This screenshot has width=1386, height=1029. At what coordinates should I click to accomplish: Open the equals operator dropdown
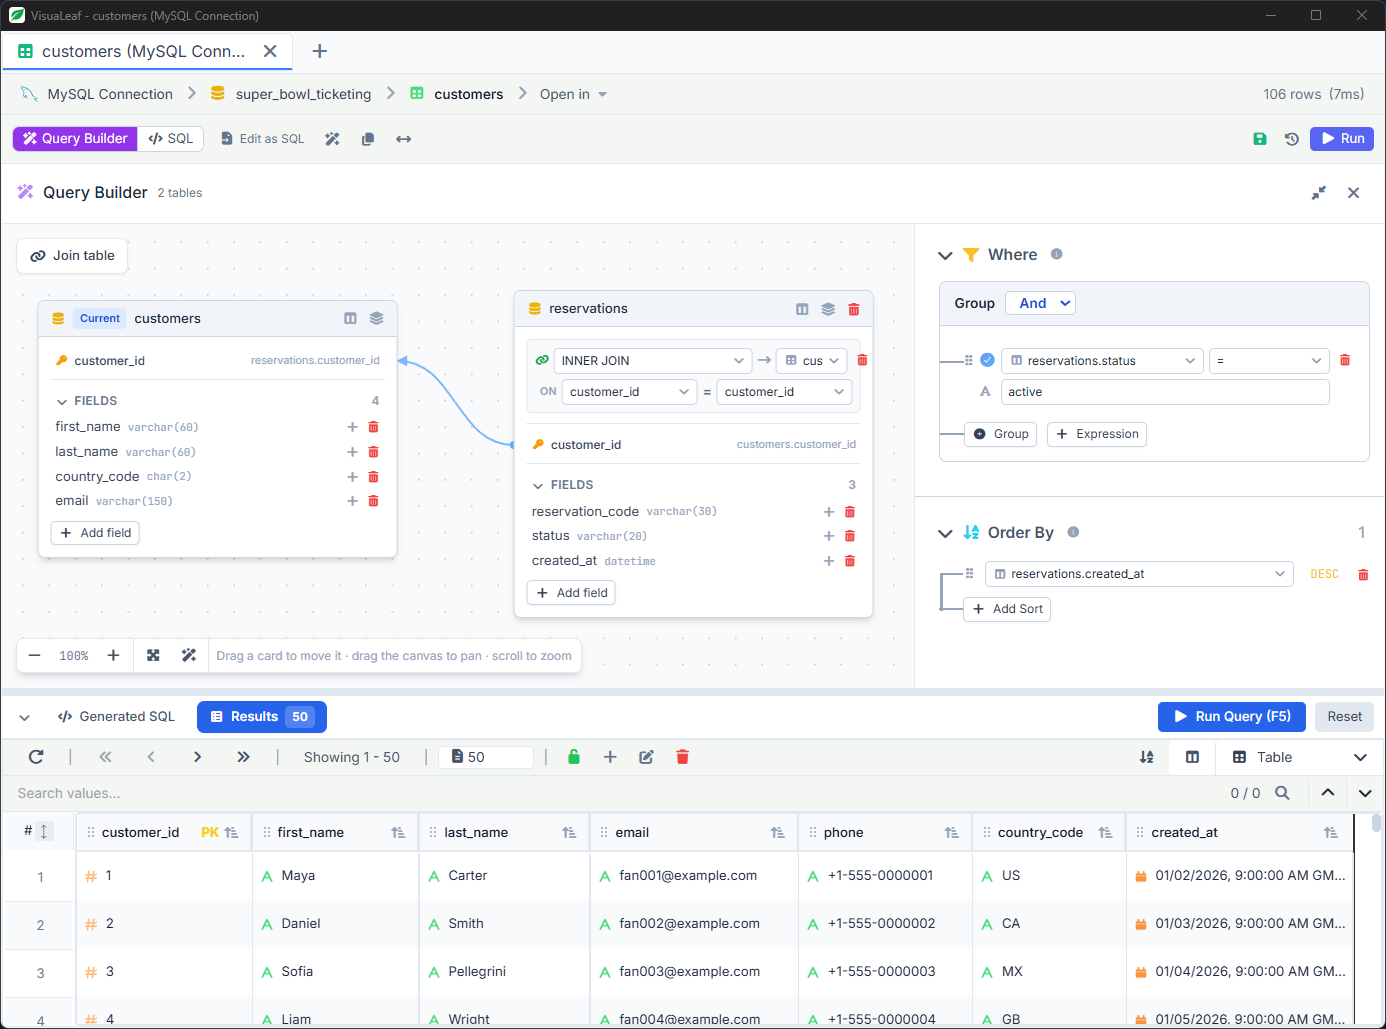pyautogui.click(x=1269, y=360)
